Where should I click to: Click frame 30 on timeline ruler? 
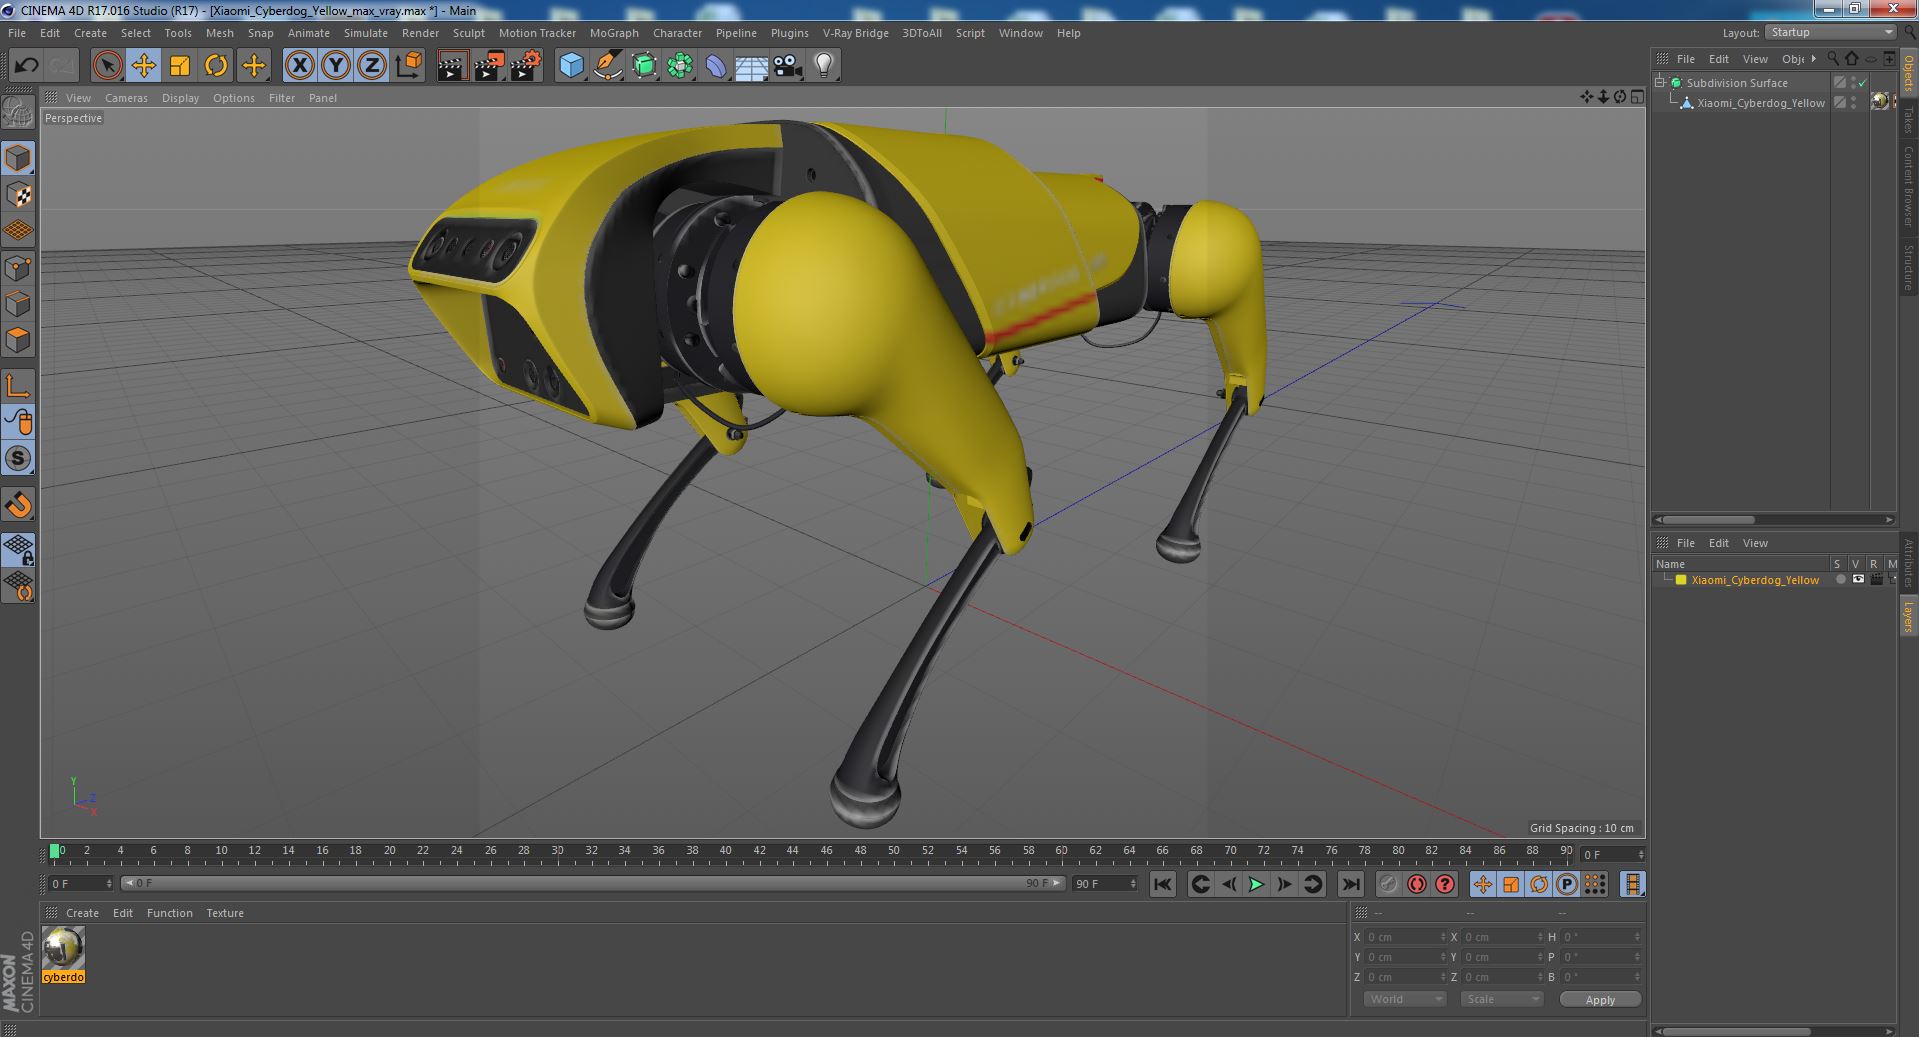(557, 852)
